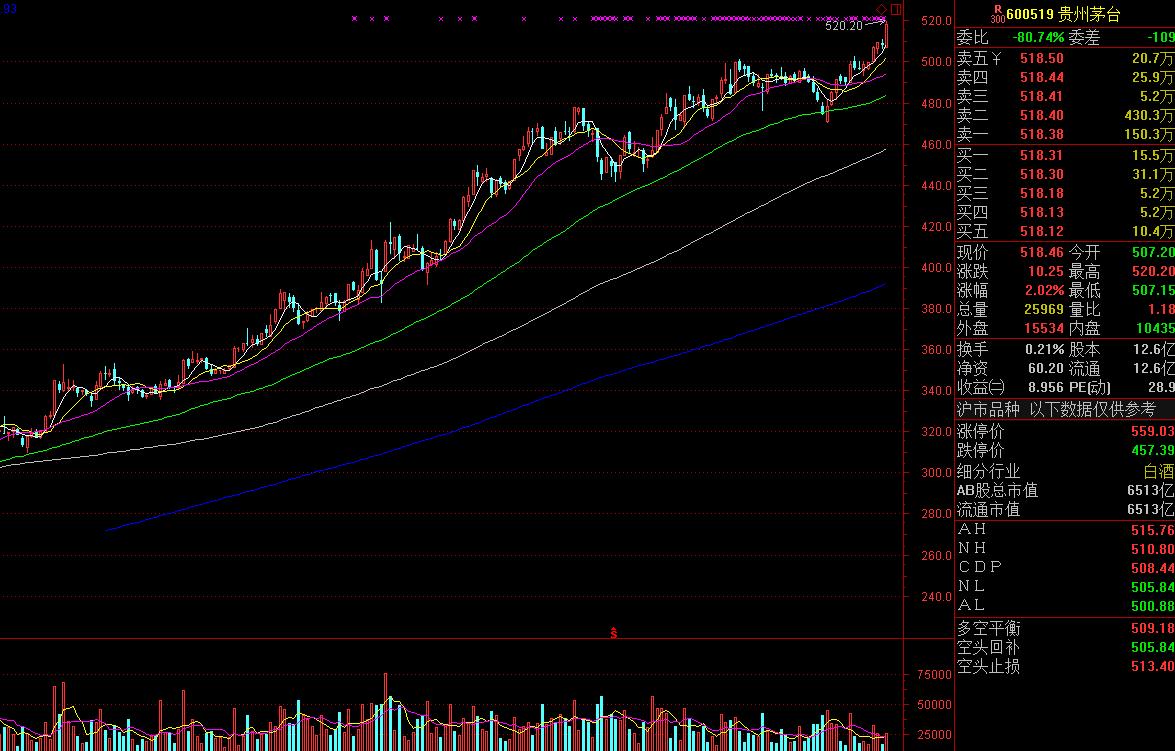The width and height of the screenshot is (1175, 751).
Task: Click the 520.20 high price arrow label
Action: pos(848,27)
